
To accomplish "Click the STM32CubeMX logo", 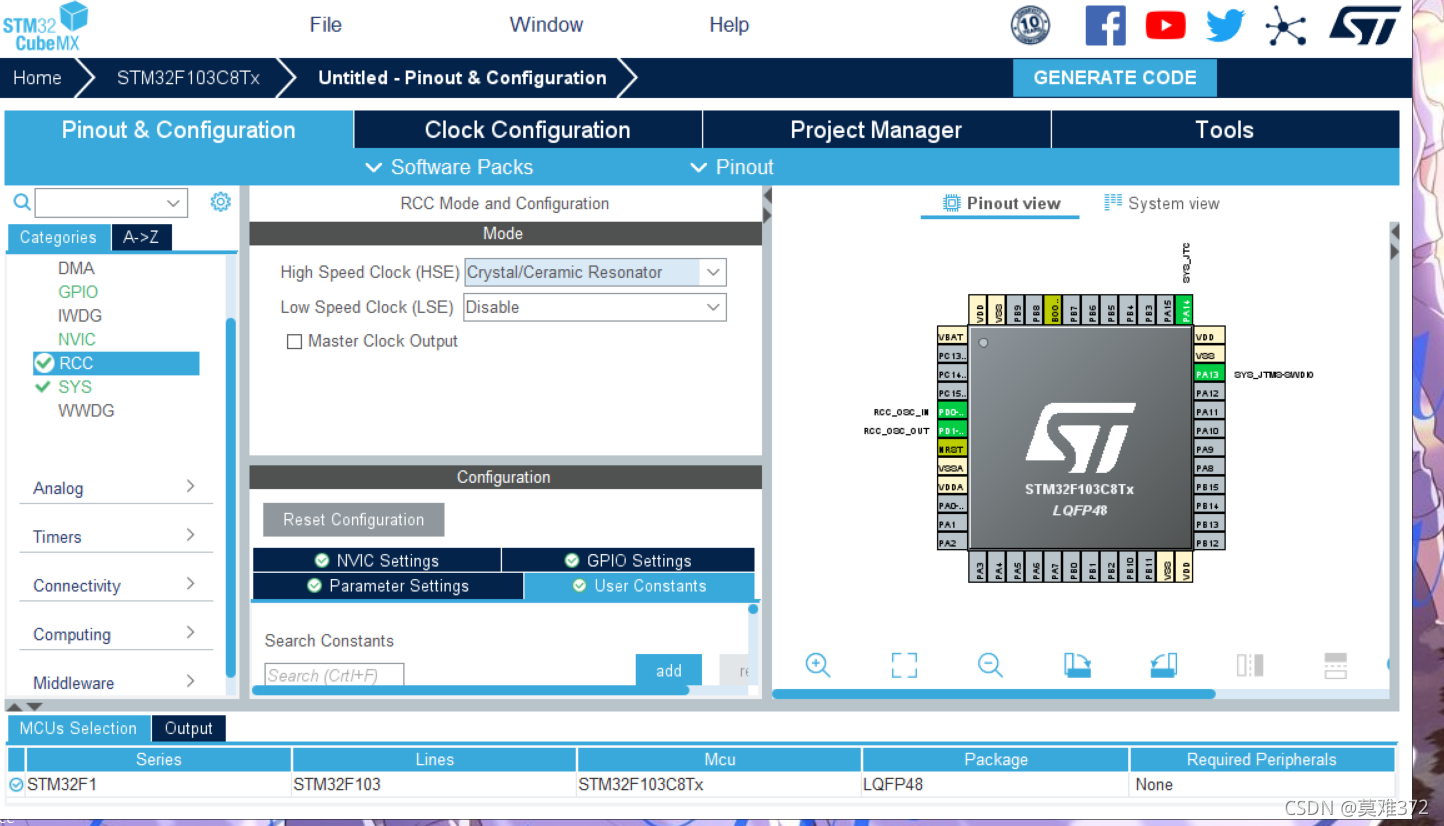I will click(45, 27).
